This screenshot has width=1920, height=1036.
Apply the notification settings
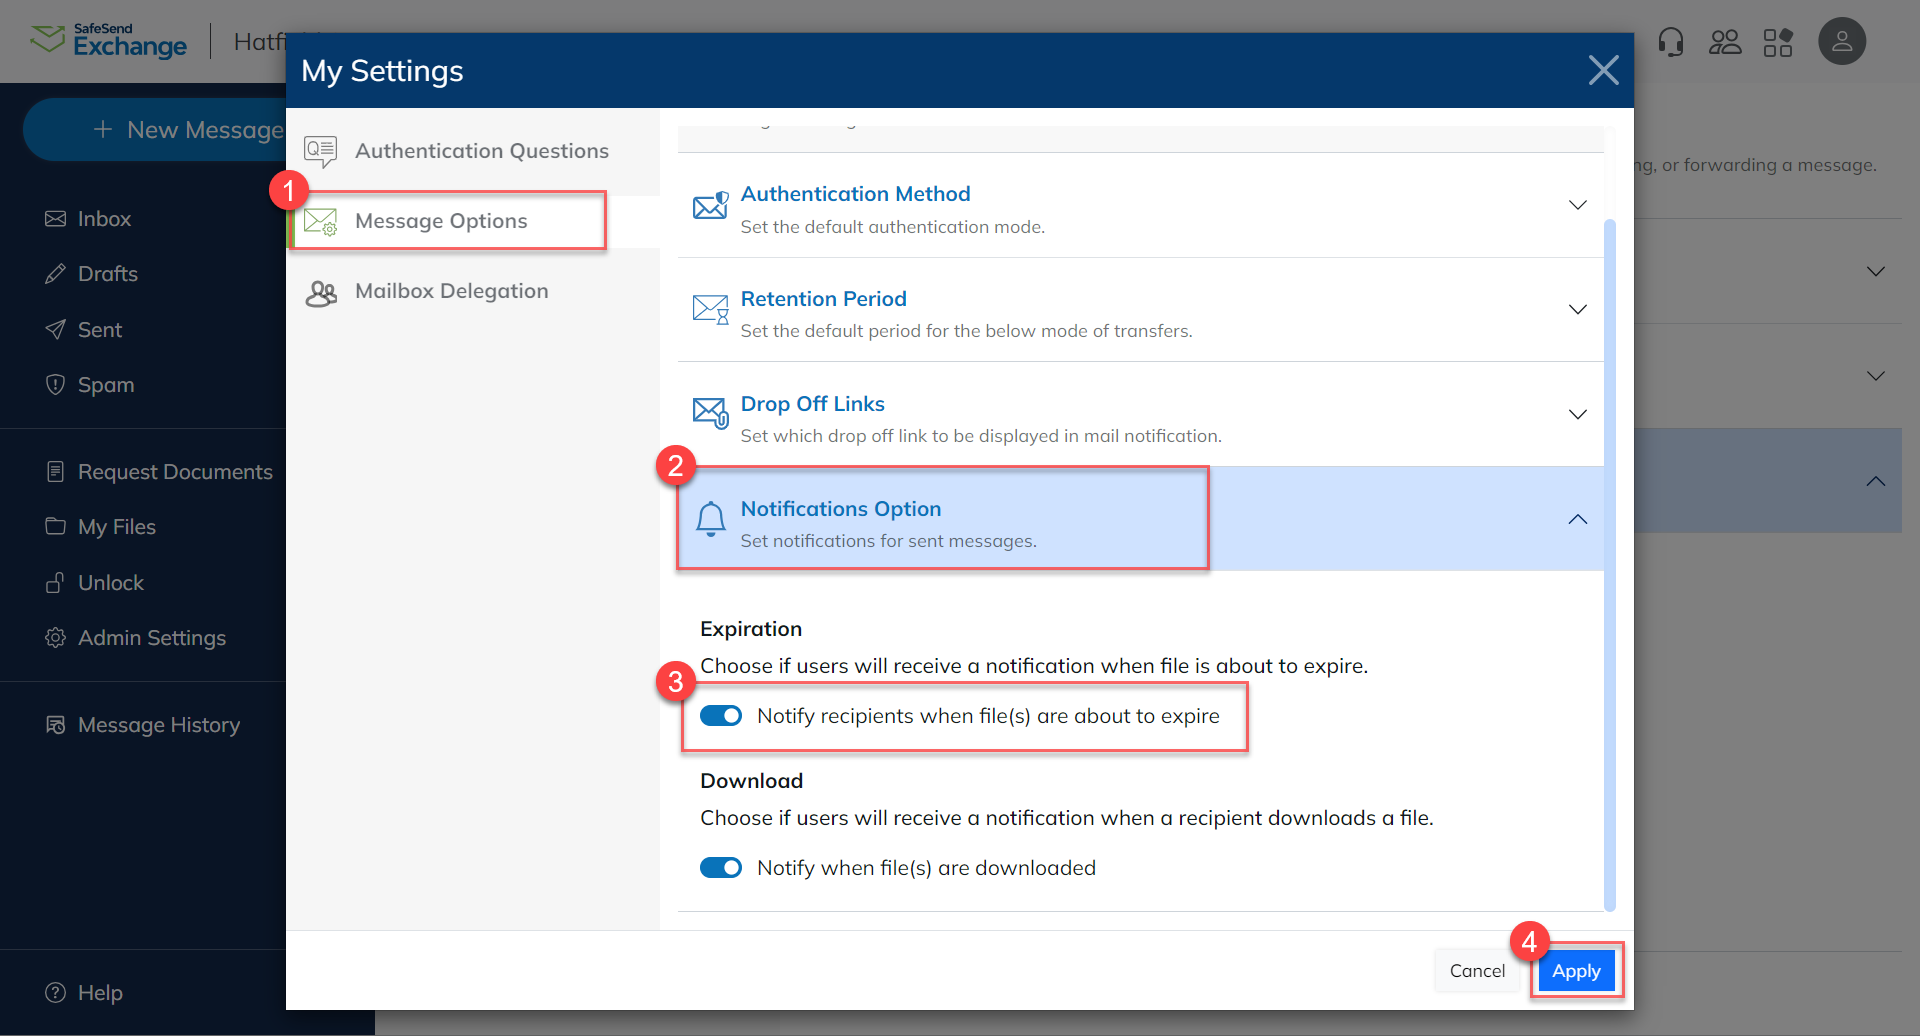(1576, 970)
